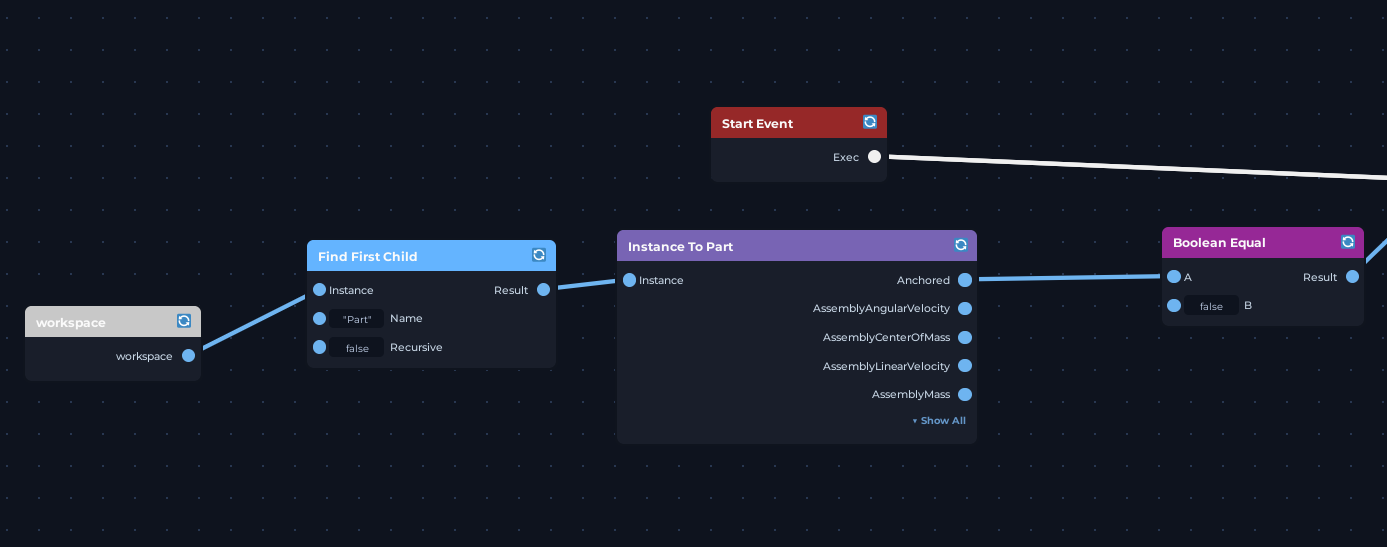
Task: Click the Recursive input pin
Action: pos(319,347)
